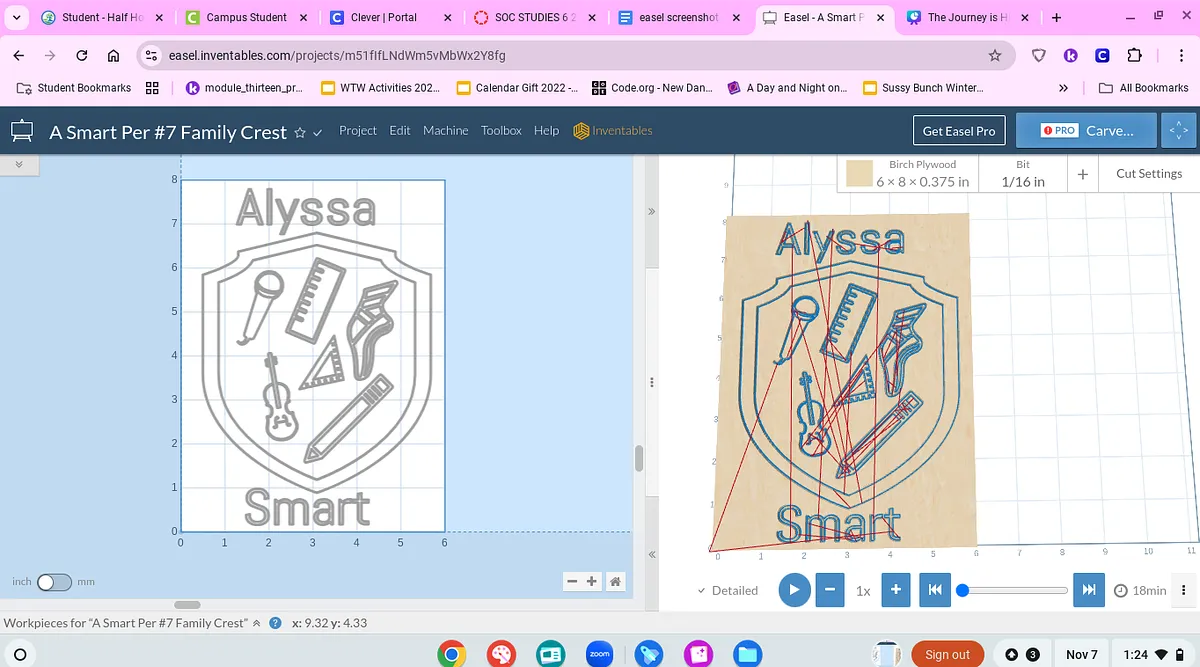Open the Toolbox menu

coord(501,130)
